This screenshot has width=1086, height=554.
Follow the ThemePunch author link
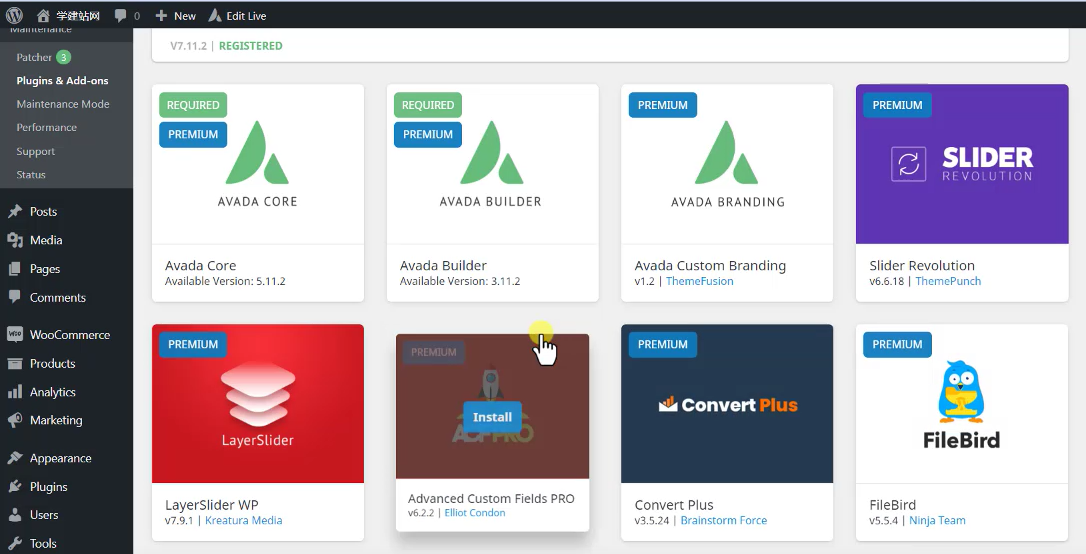948,281
